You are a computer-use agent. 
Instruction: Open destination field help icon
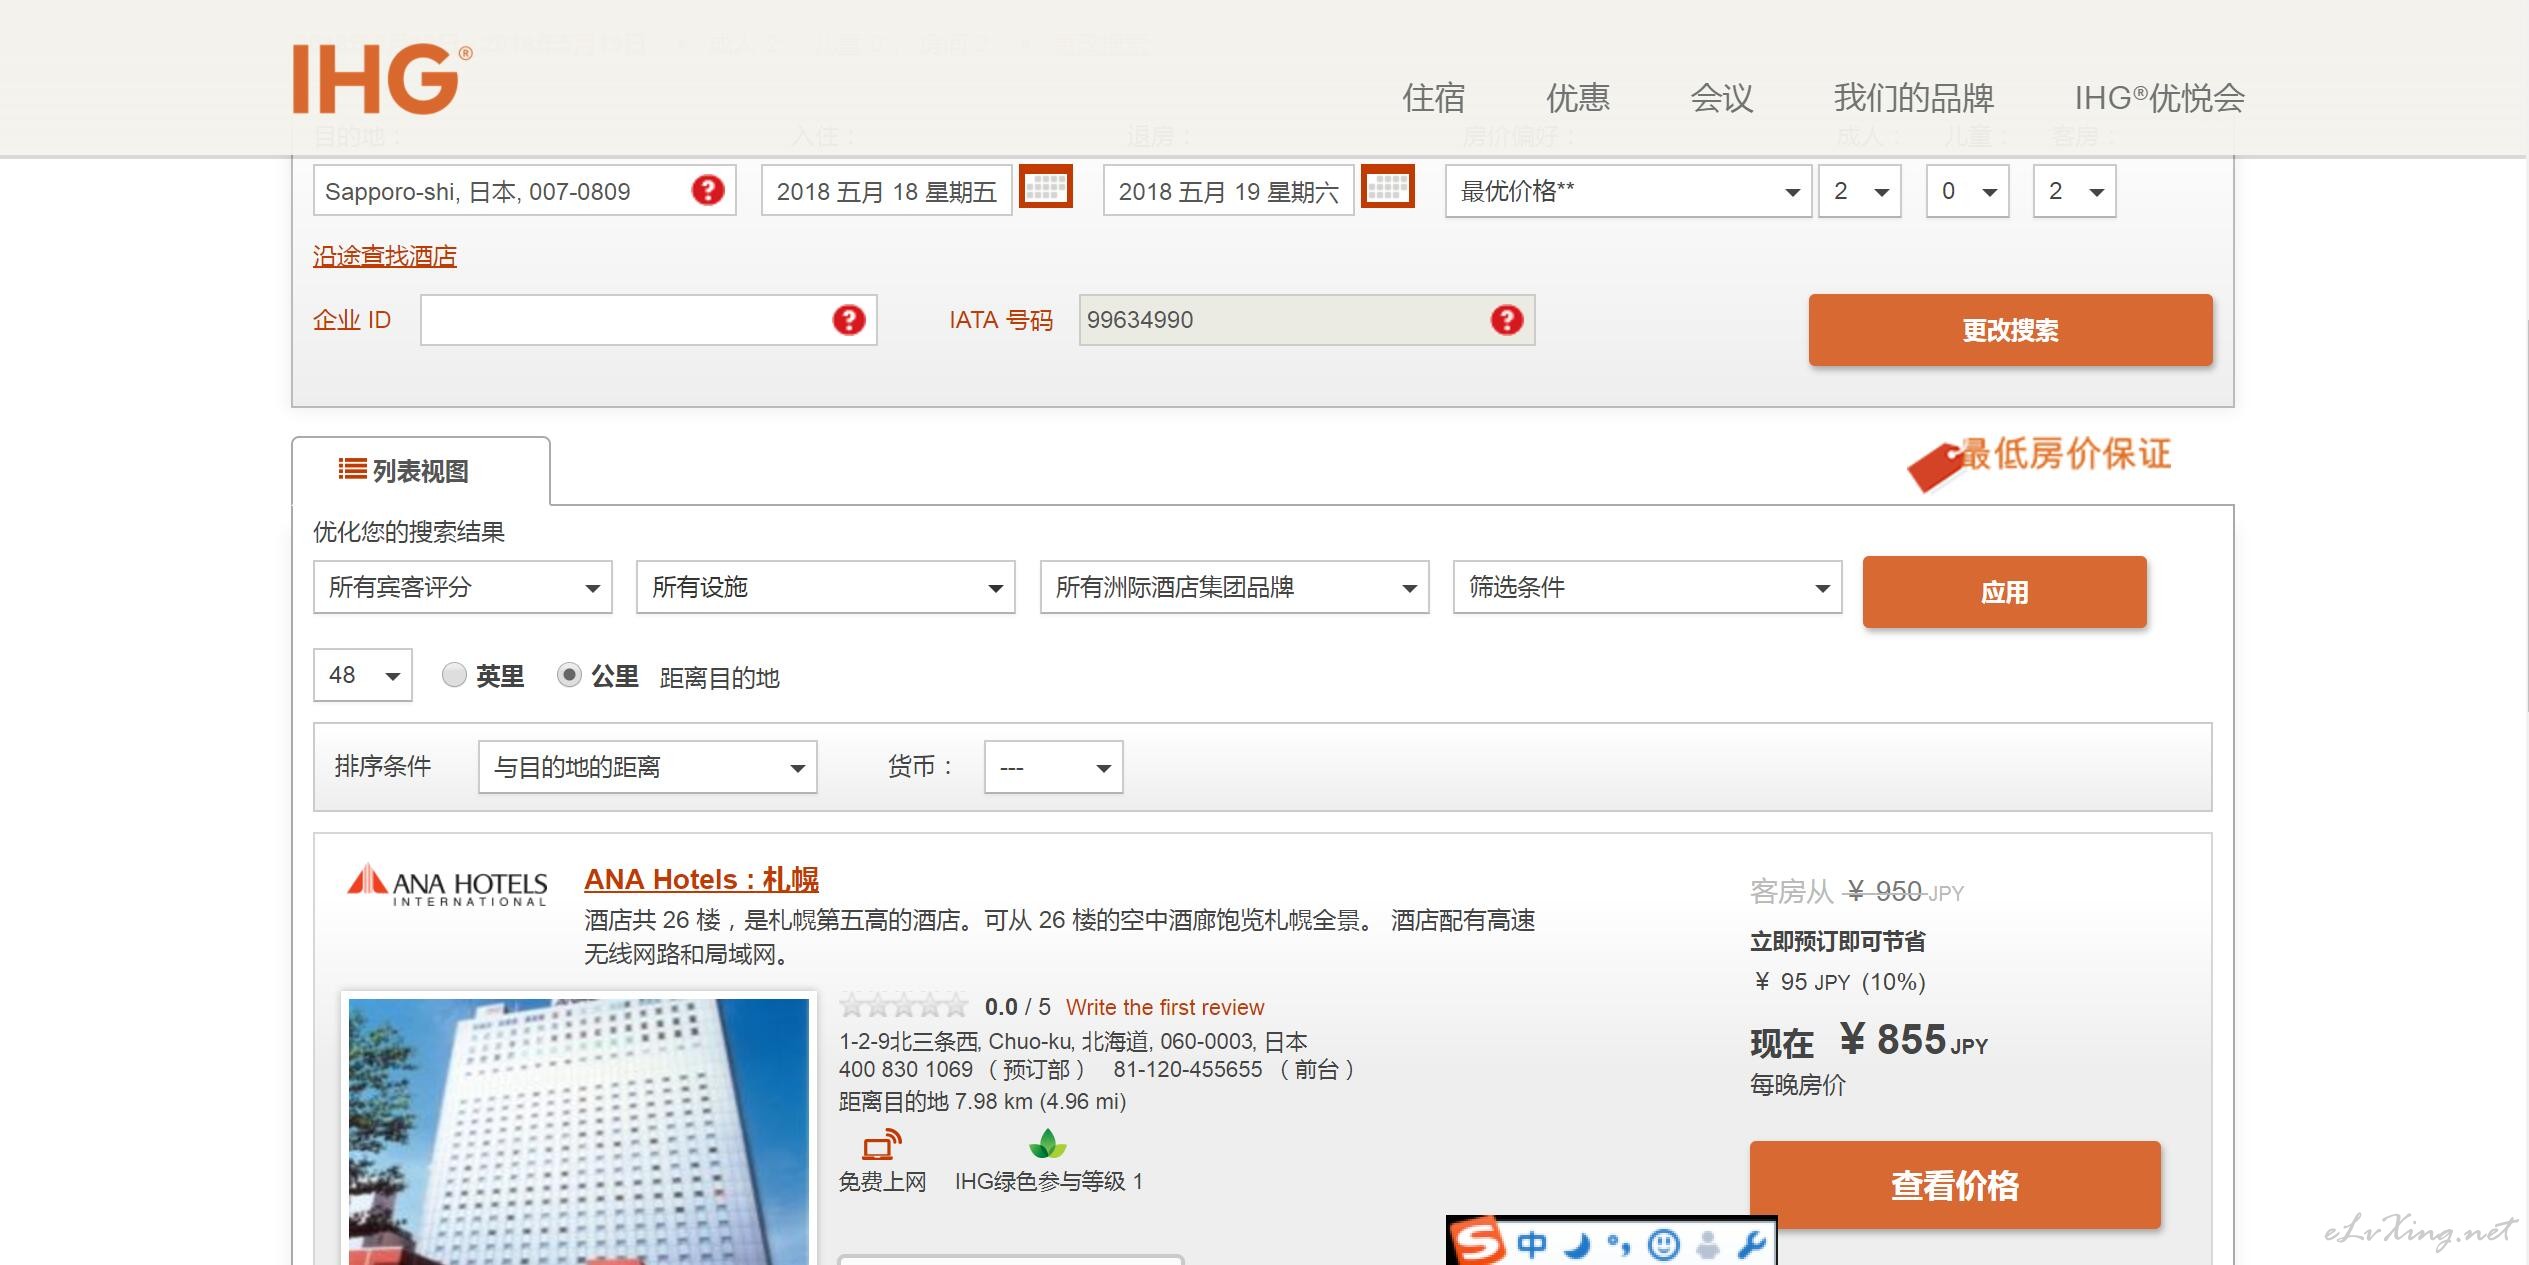coord(708,190)
